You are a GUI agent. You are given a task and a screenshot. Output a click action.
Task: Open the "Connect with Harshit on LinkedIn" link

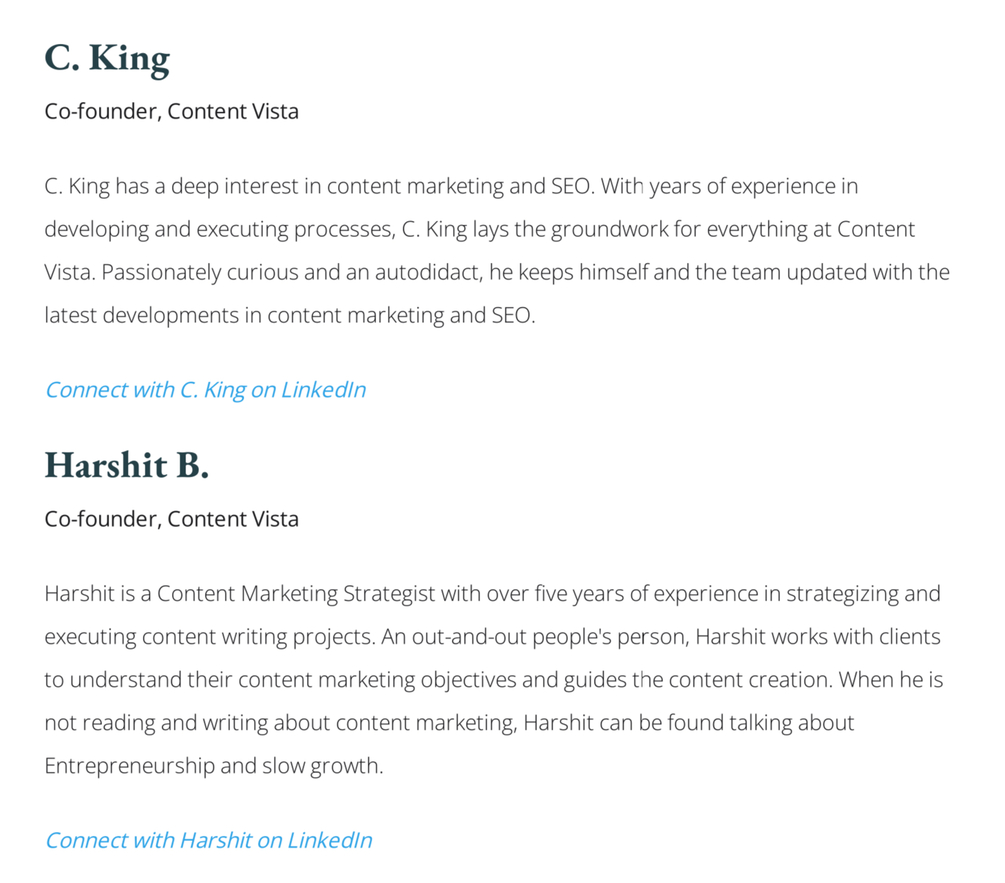point(208,840)
